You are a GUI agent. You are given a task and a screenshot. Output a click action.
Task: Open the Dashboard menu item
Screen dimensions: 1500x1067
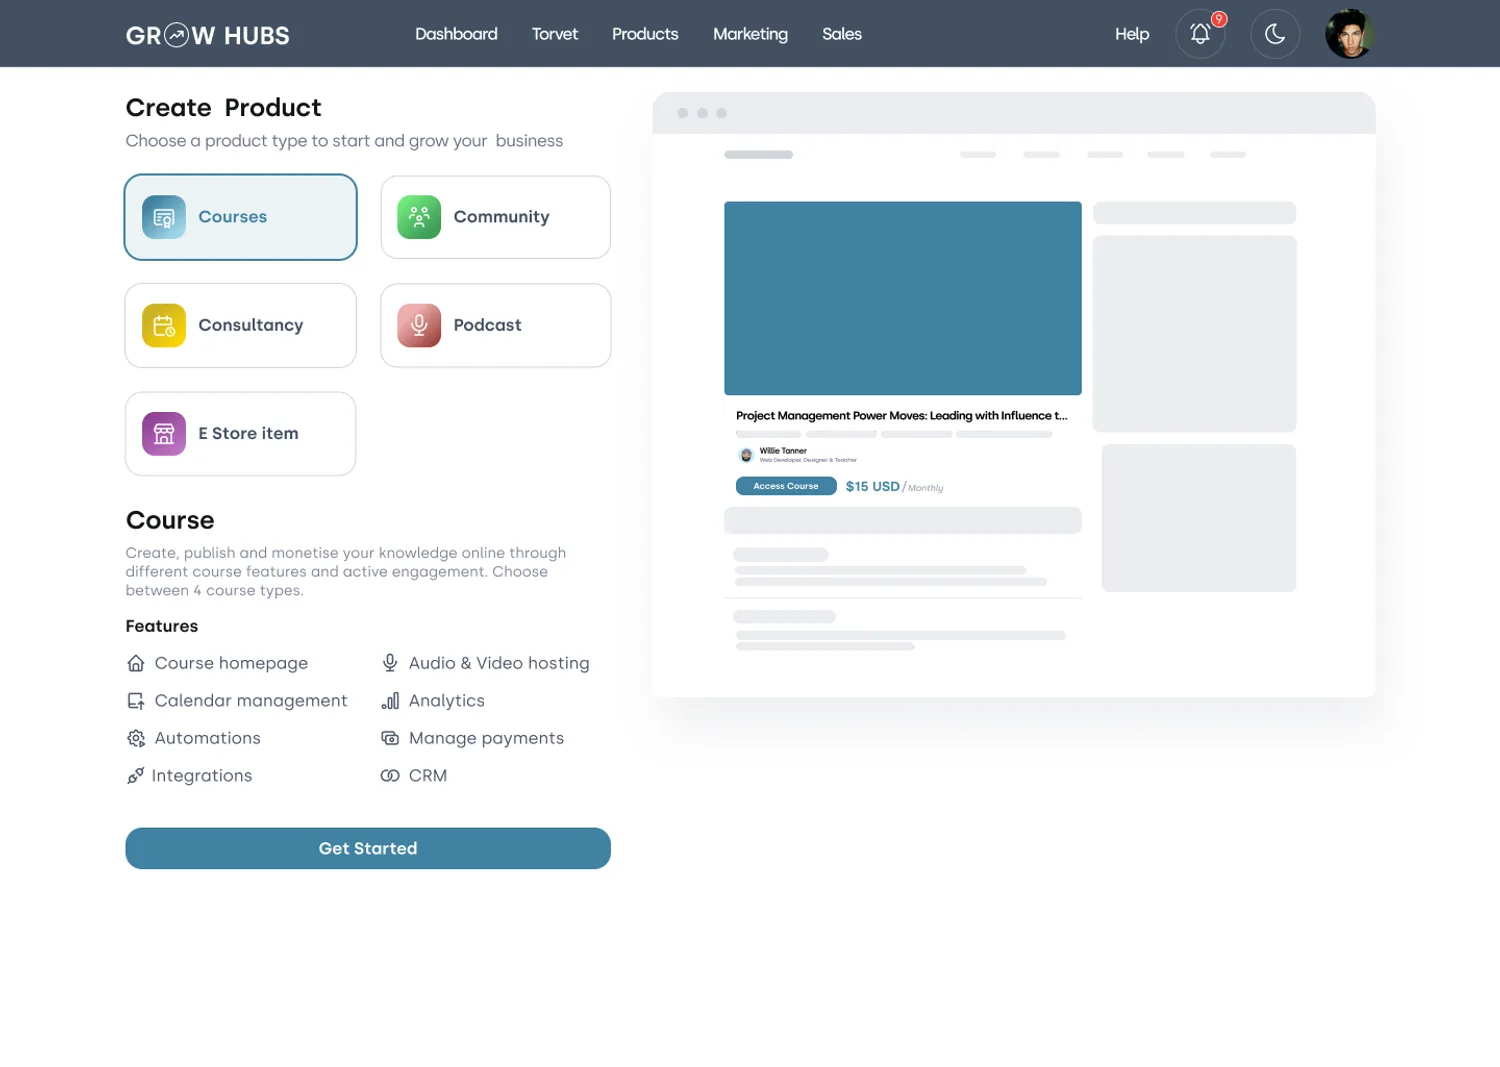point(456,34)
